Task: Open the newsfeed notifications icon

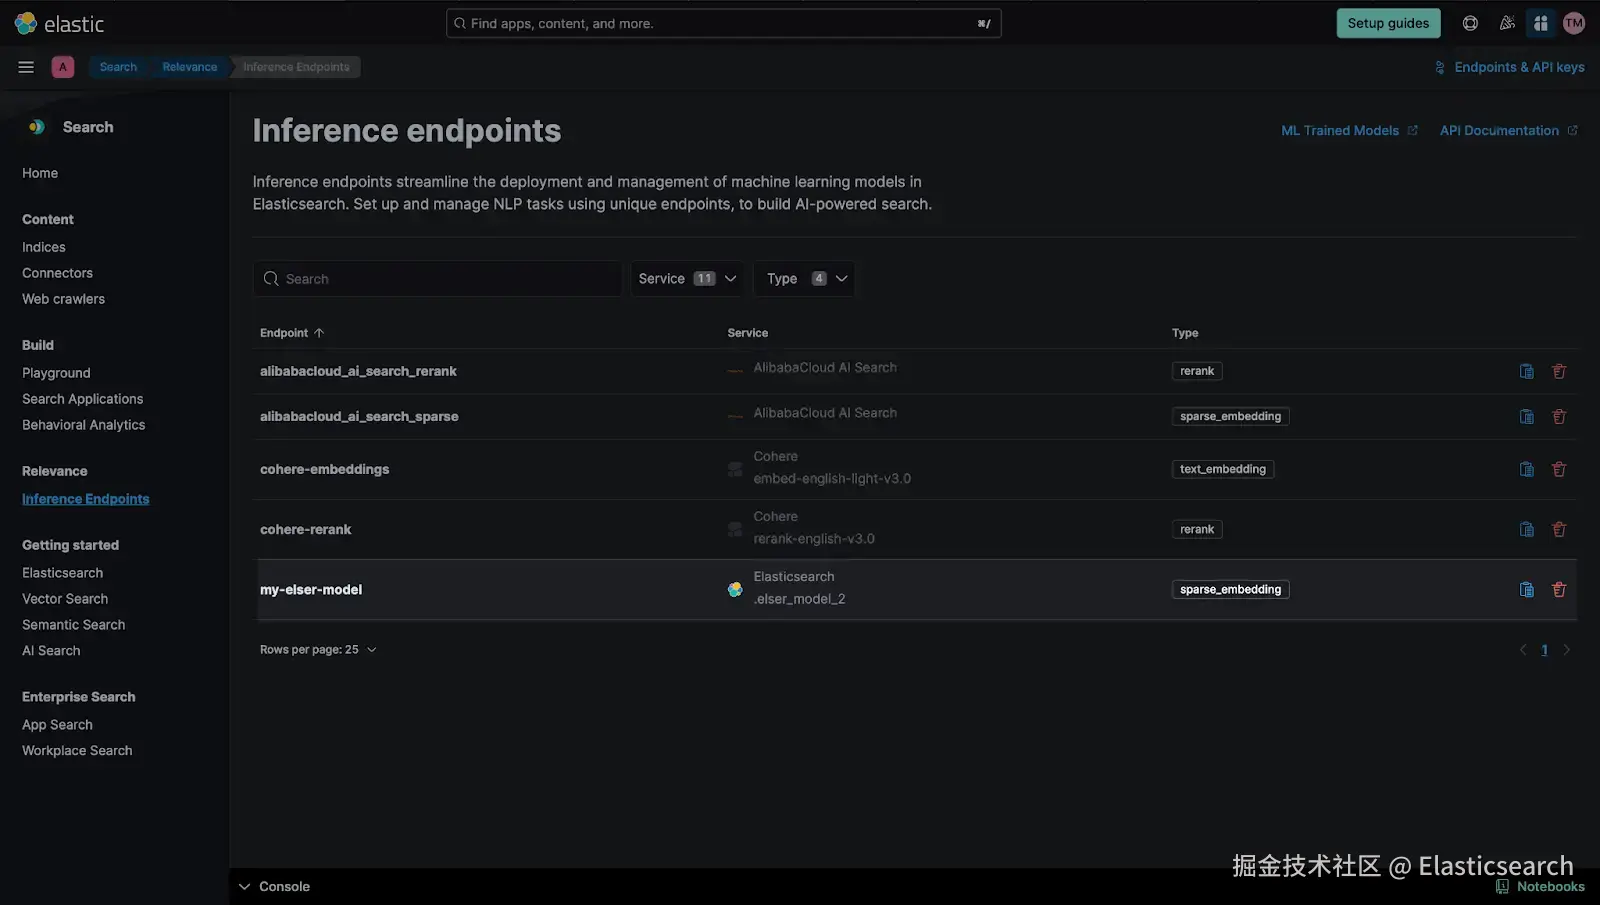Action: pyautogui.click(x=1507, y=23)
